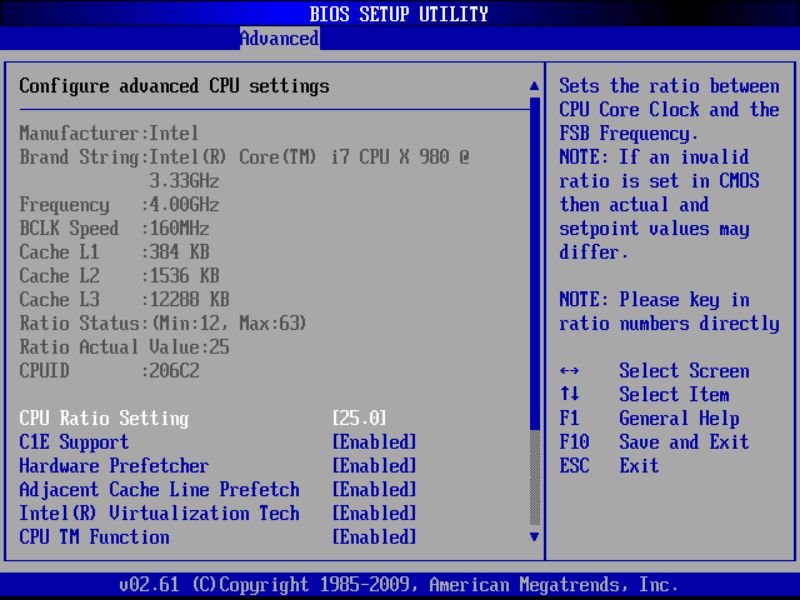Click the copyright notice at the bottom
This screenshot has height=600, width=800.
(x=400, y=583)
